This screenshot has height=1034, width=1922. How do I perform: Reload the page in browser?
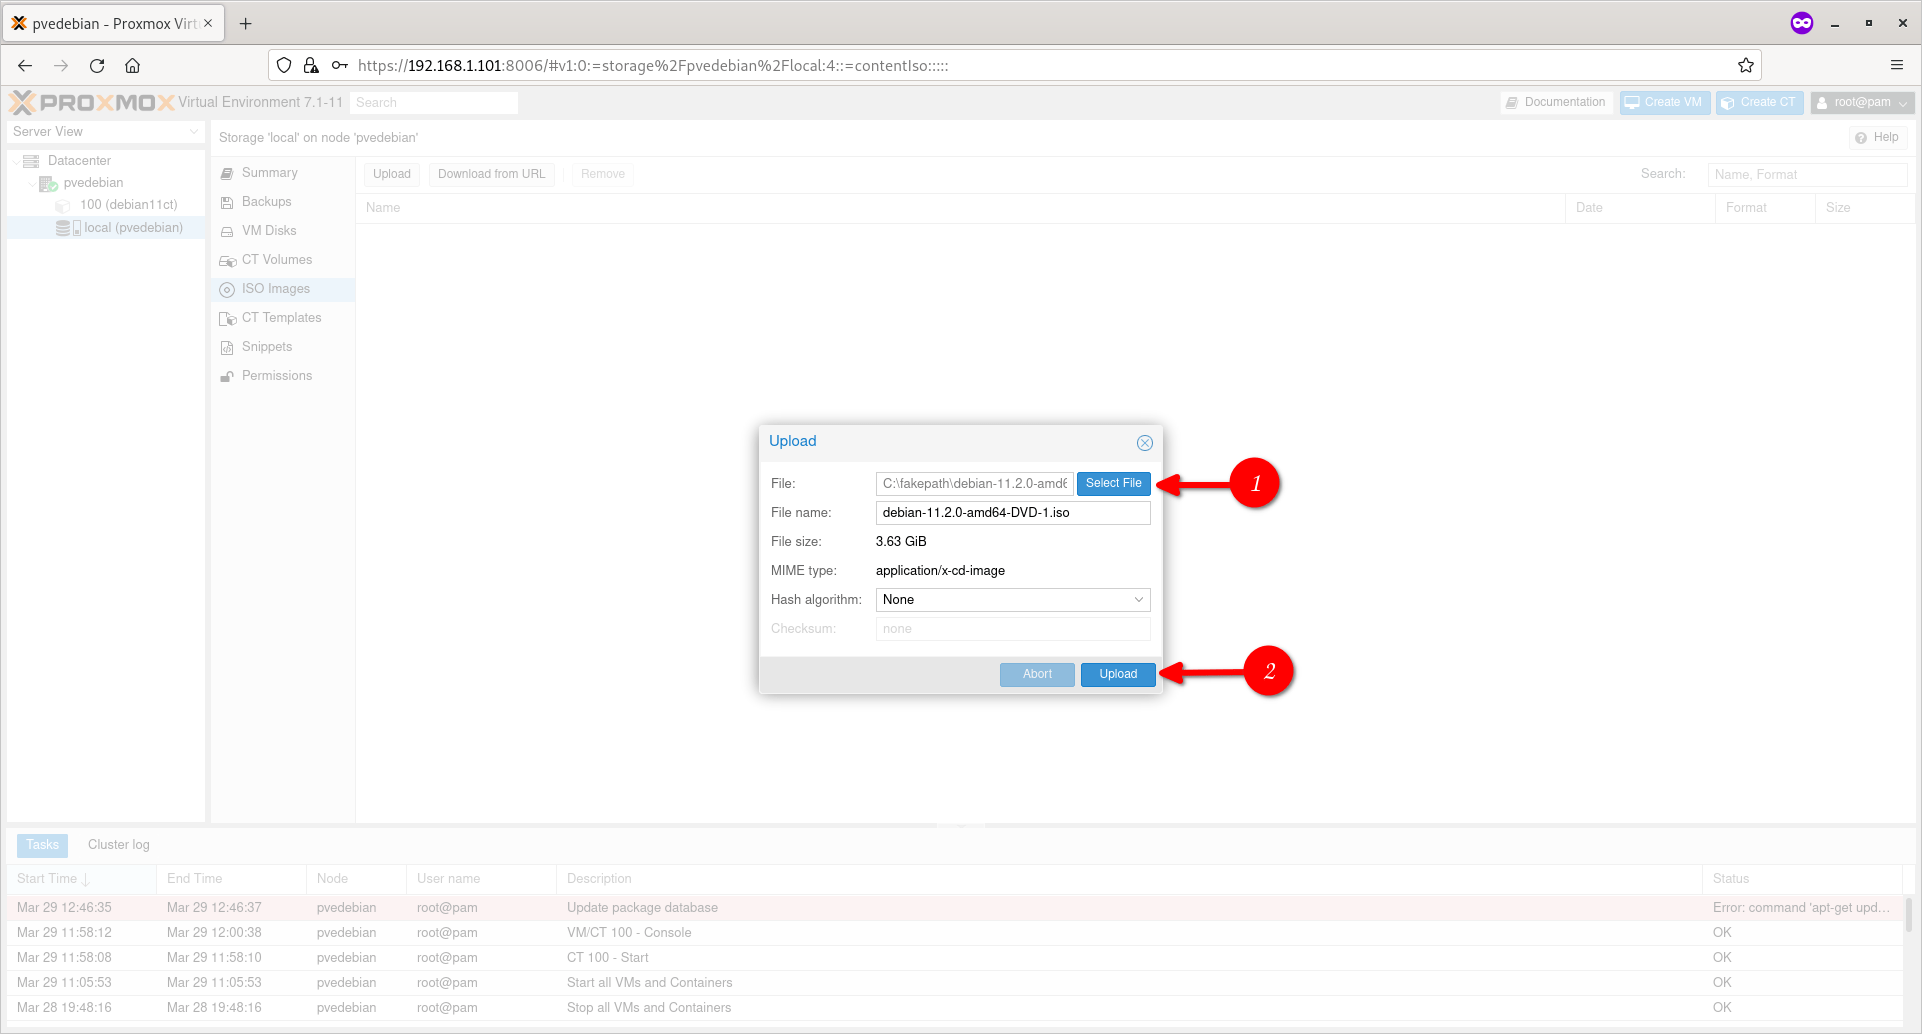(x=97, y=66)
